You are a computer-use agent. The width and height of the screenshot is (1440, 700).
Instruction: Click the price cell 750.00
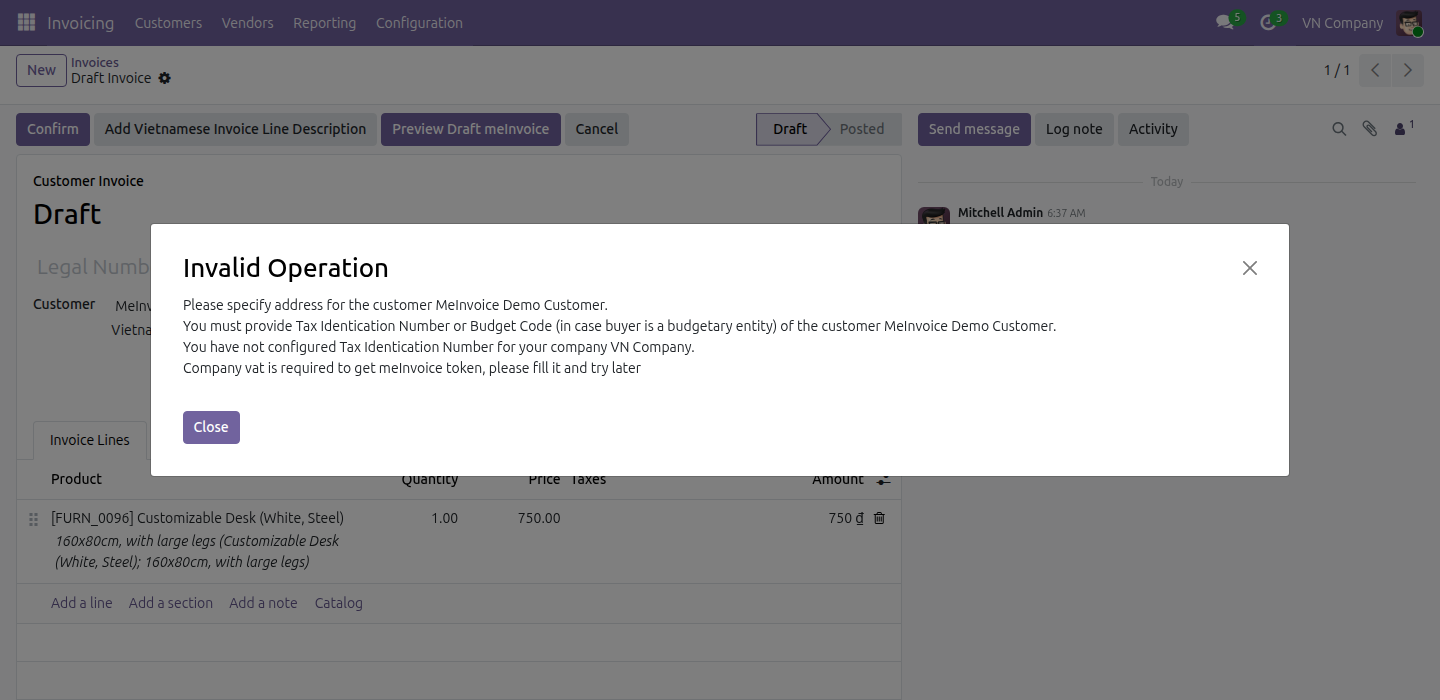[x=539, y=518]
